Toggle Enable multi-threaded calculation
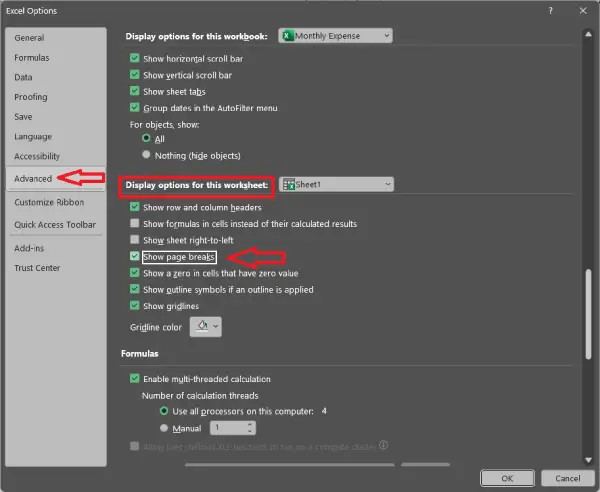The height and width of the screenshot is (492, 600). [135, 379]
